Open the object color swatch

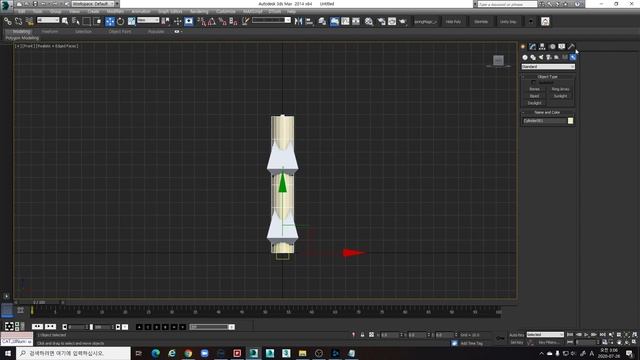[x=570, y=121]
